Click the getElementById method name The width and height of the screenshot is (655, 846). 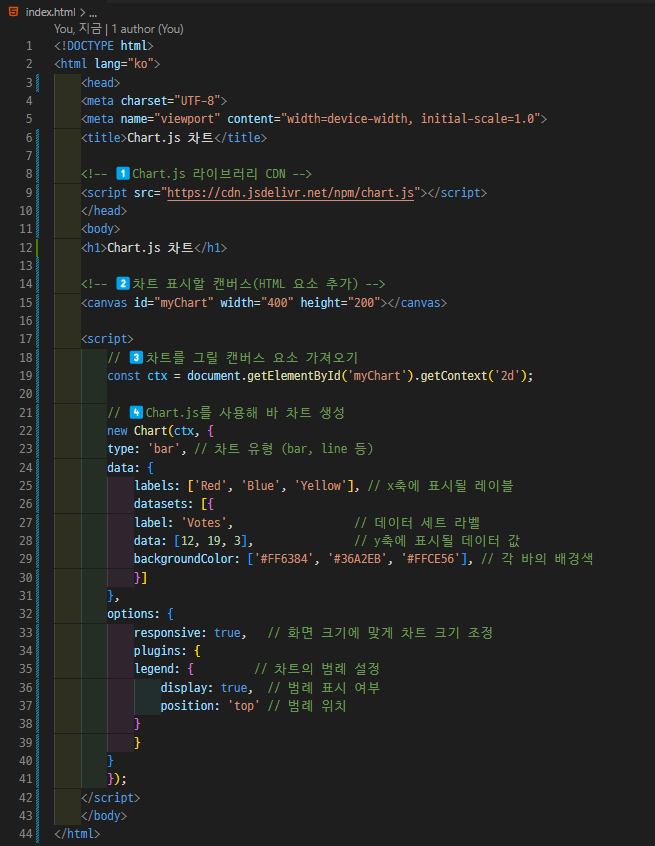tap(294, 376)
